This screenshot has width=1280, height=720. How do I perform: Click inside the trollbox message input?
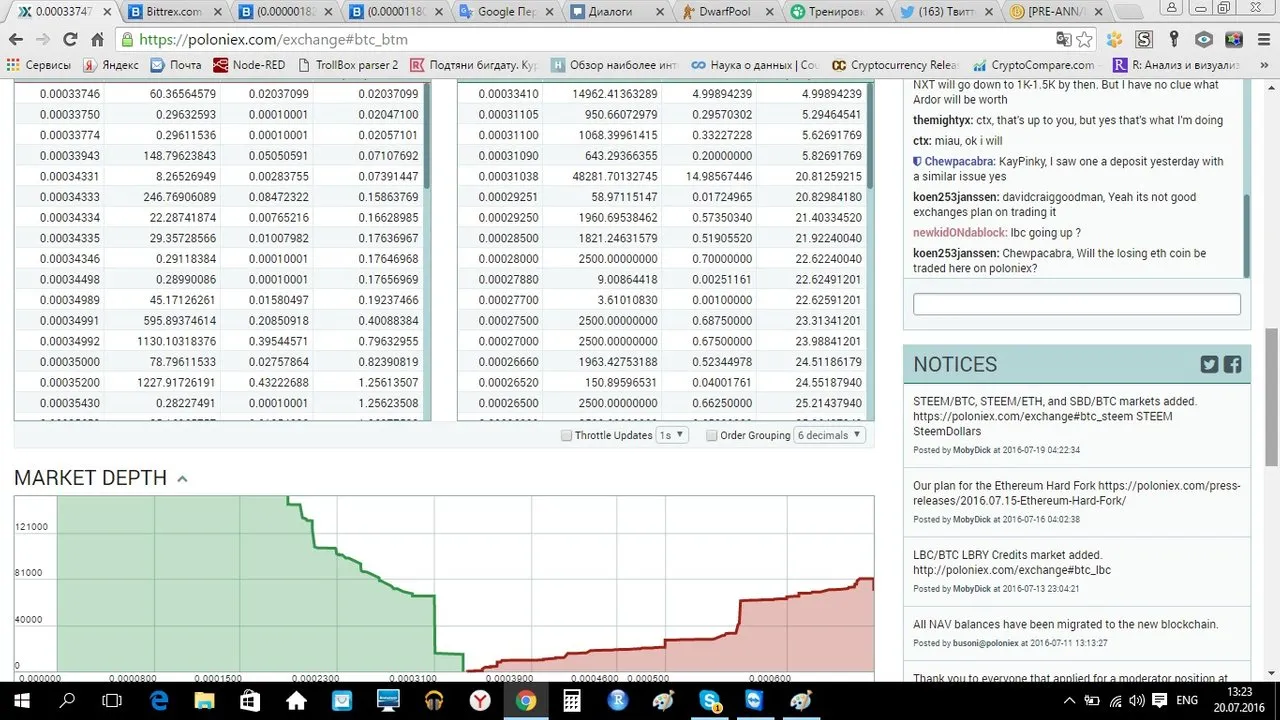tap(1077, 304)
